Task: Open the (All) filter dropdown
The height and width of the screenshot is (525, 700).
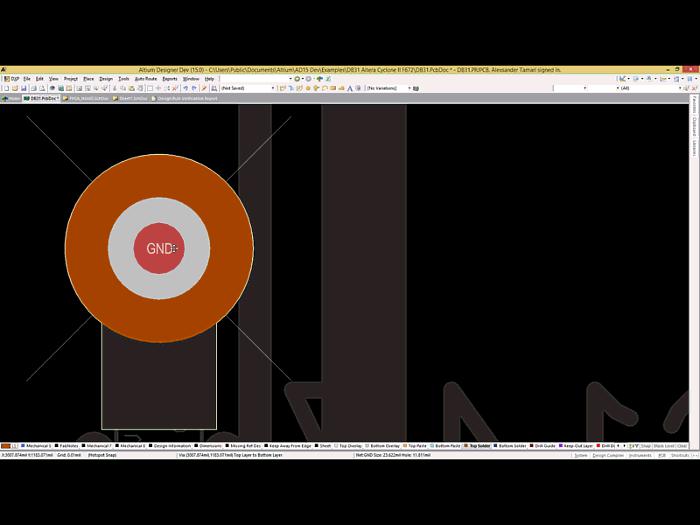Action: 651,88
